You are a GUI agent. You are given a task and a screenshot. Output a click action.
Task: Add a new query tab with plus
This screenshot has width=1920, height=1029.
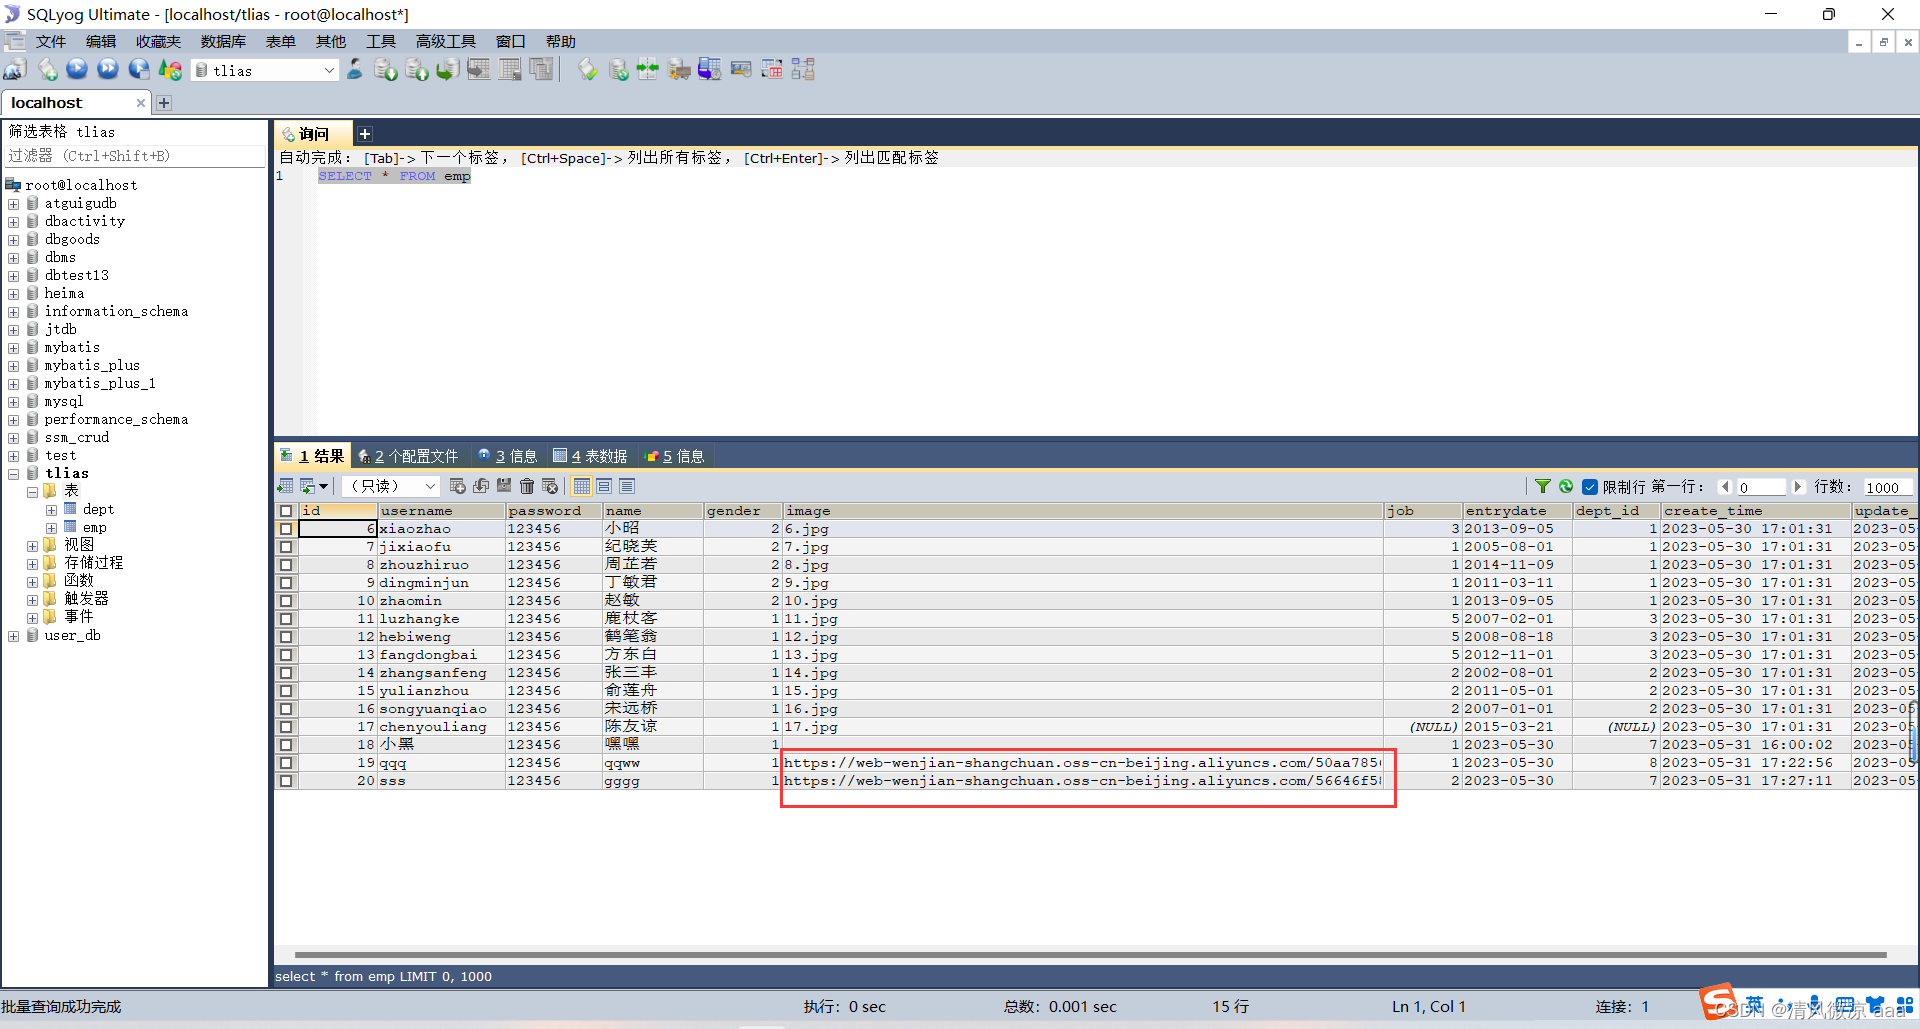(365, 134)
